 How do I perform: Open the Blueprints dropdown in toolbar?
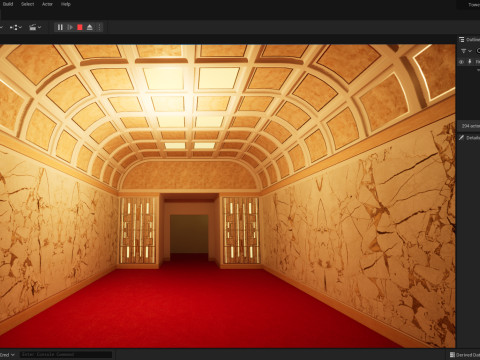16,27
